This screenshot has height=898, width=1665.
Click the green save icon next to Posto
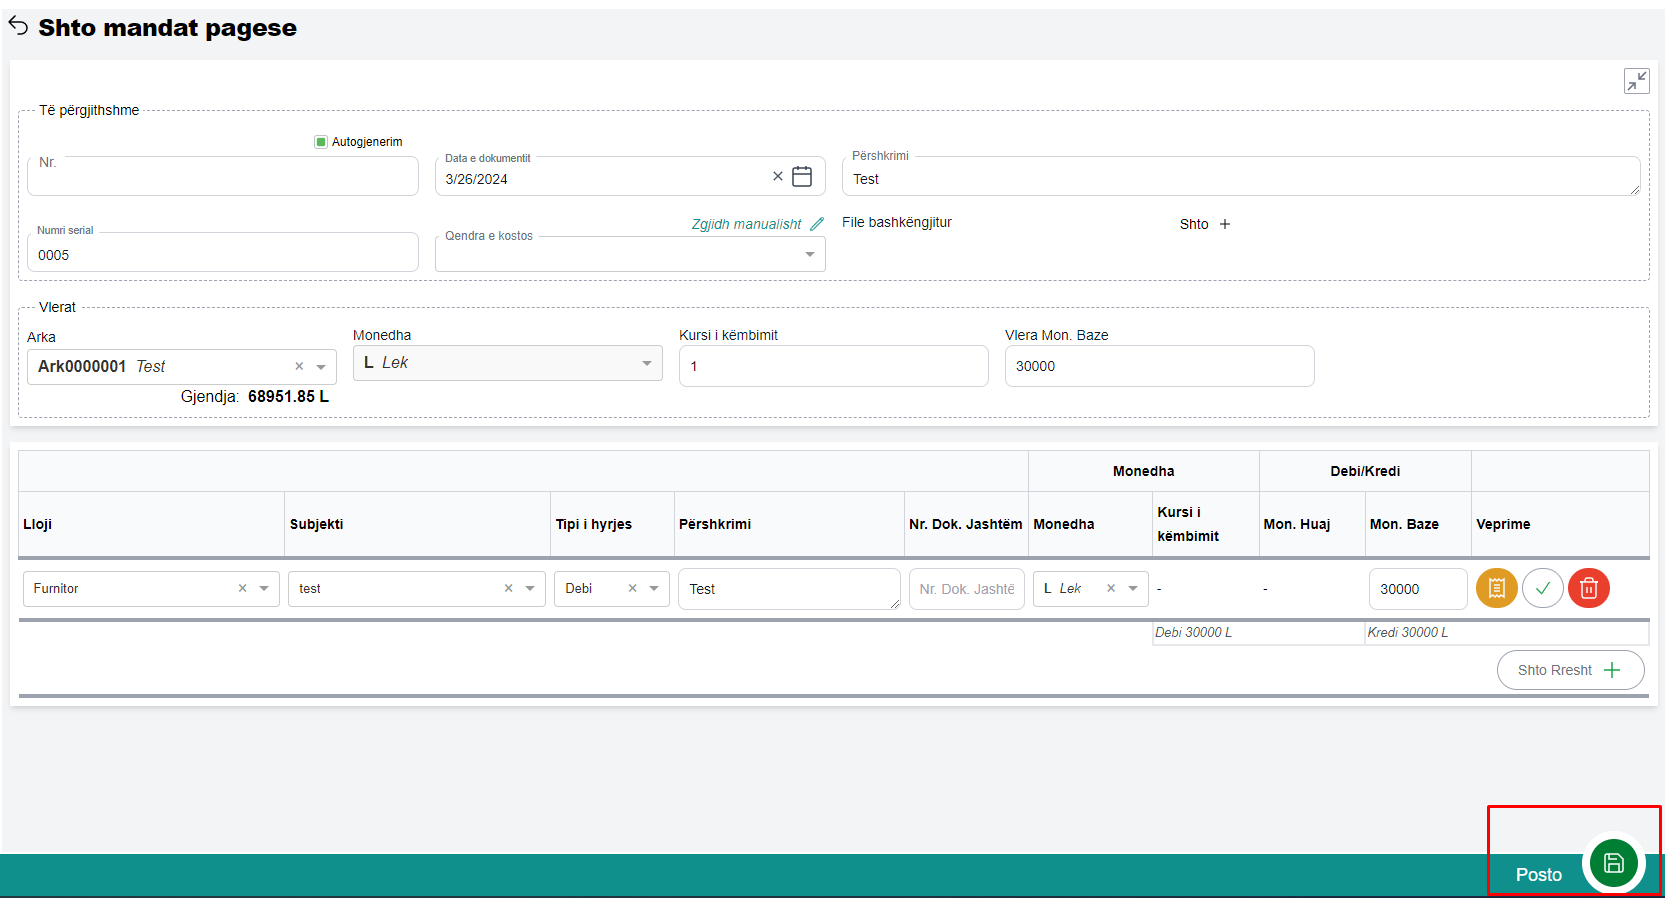click(1613, 863)
